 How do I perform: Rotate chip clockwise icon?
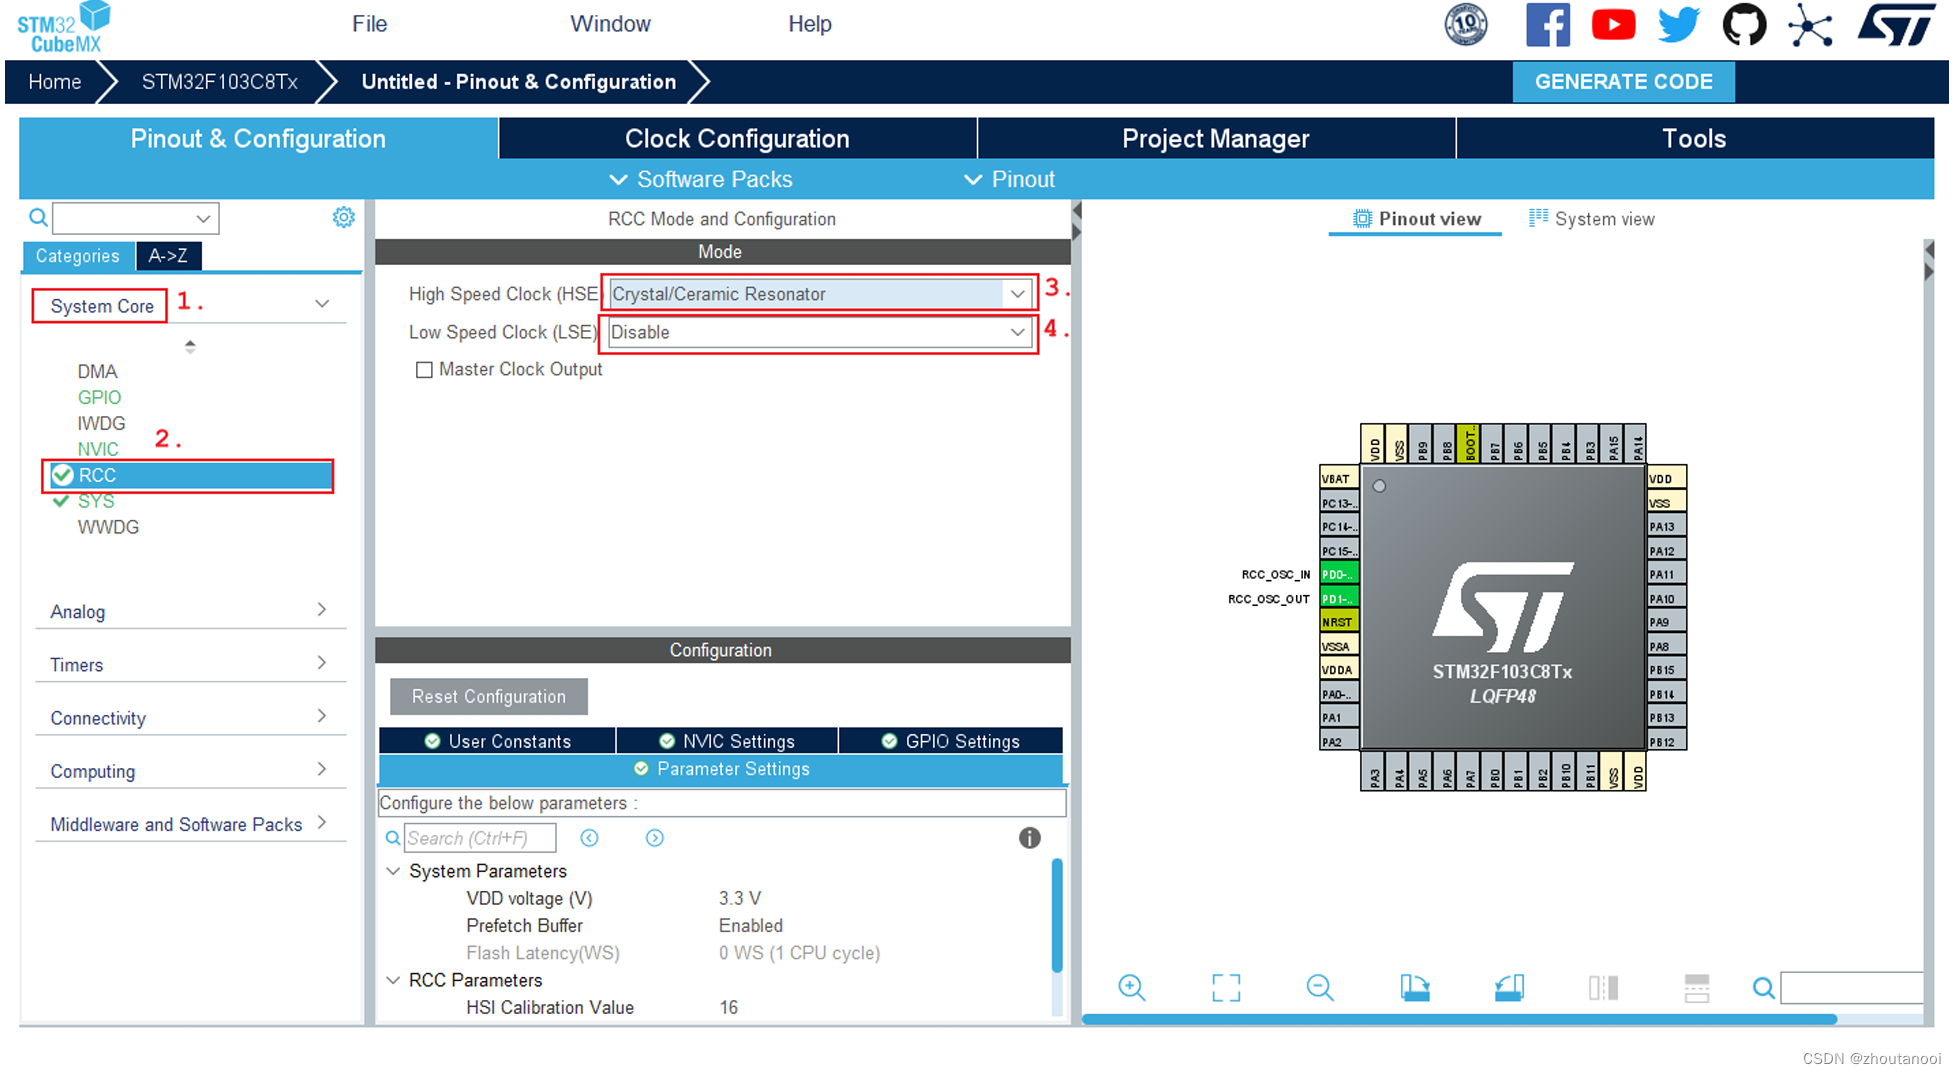1414,987
